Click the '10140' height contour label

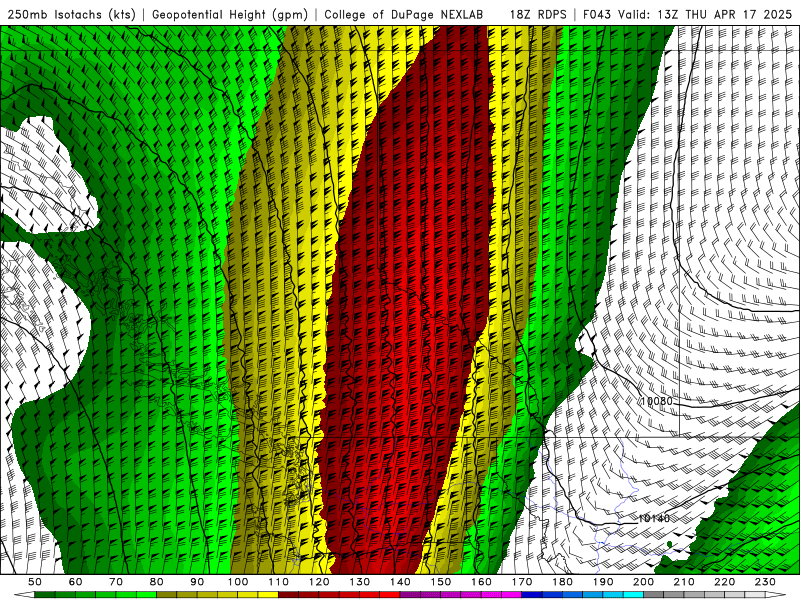pos(654,518)
